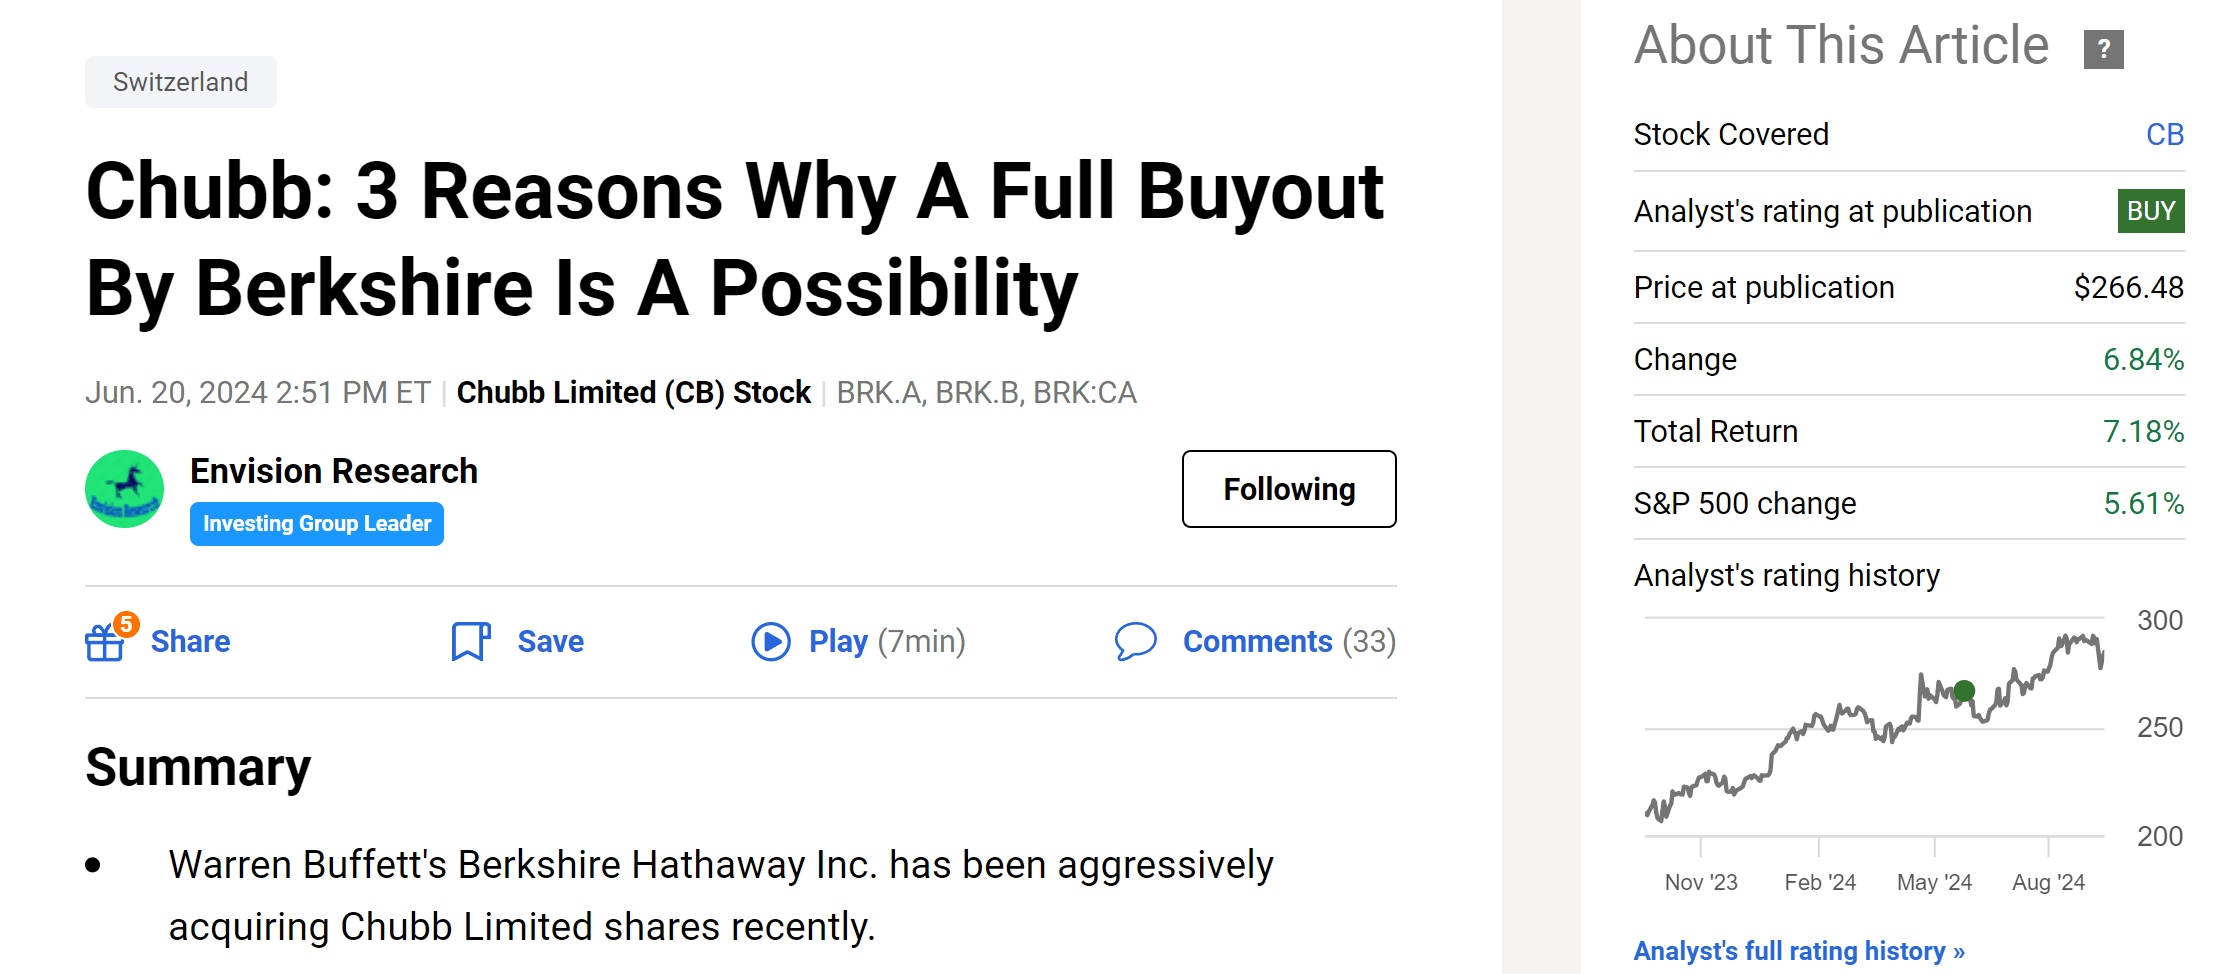The width and height of the screenshot is (2236, 974).
Task: Click the Play audio icon
Action: coord(771,641)
